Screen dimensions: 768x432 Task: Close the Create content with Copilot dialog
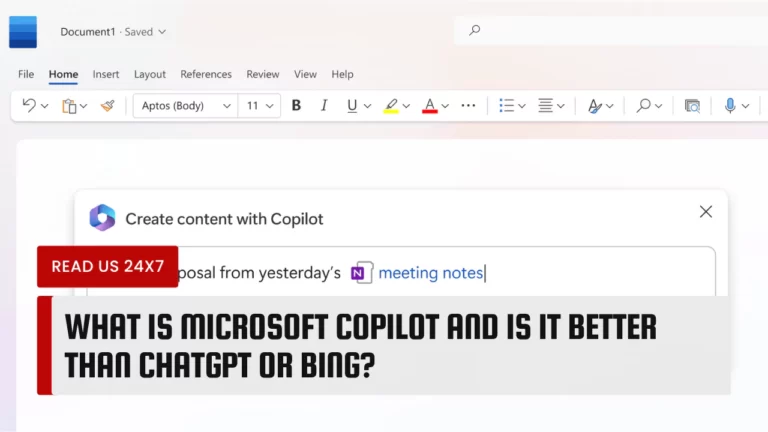(x=706, y=212)
